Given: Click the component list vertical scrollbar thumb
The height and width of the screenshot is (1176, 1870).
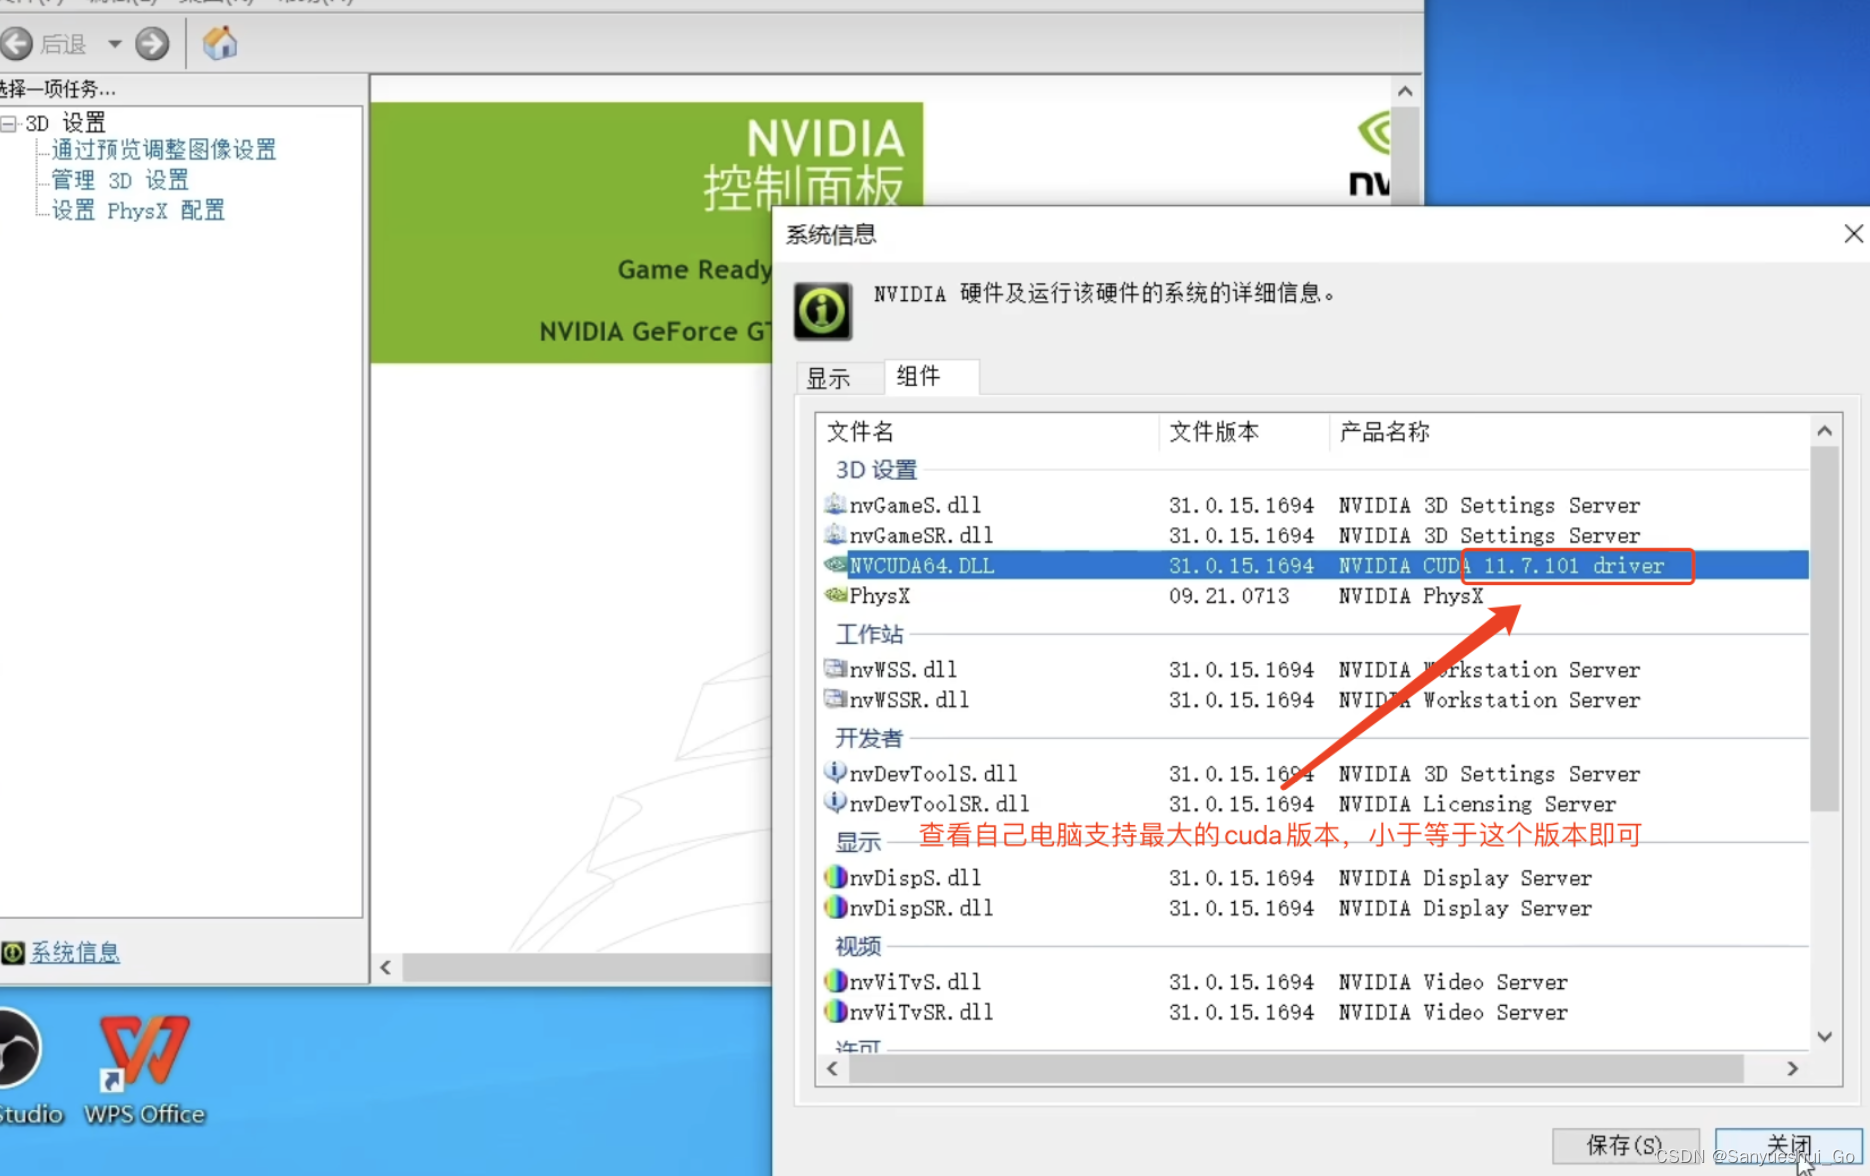Looking at the screenshot, I should (1825, 629).
